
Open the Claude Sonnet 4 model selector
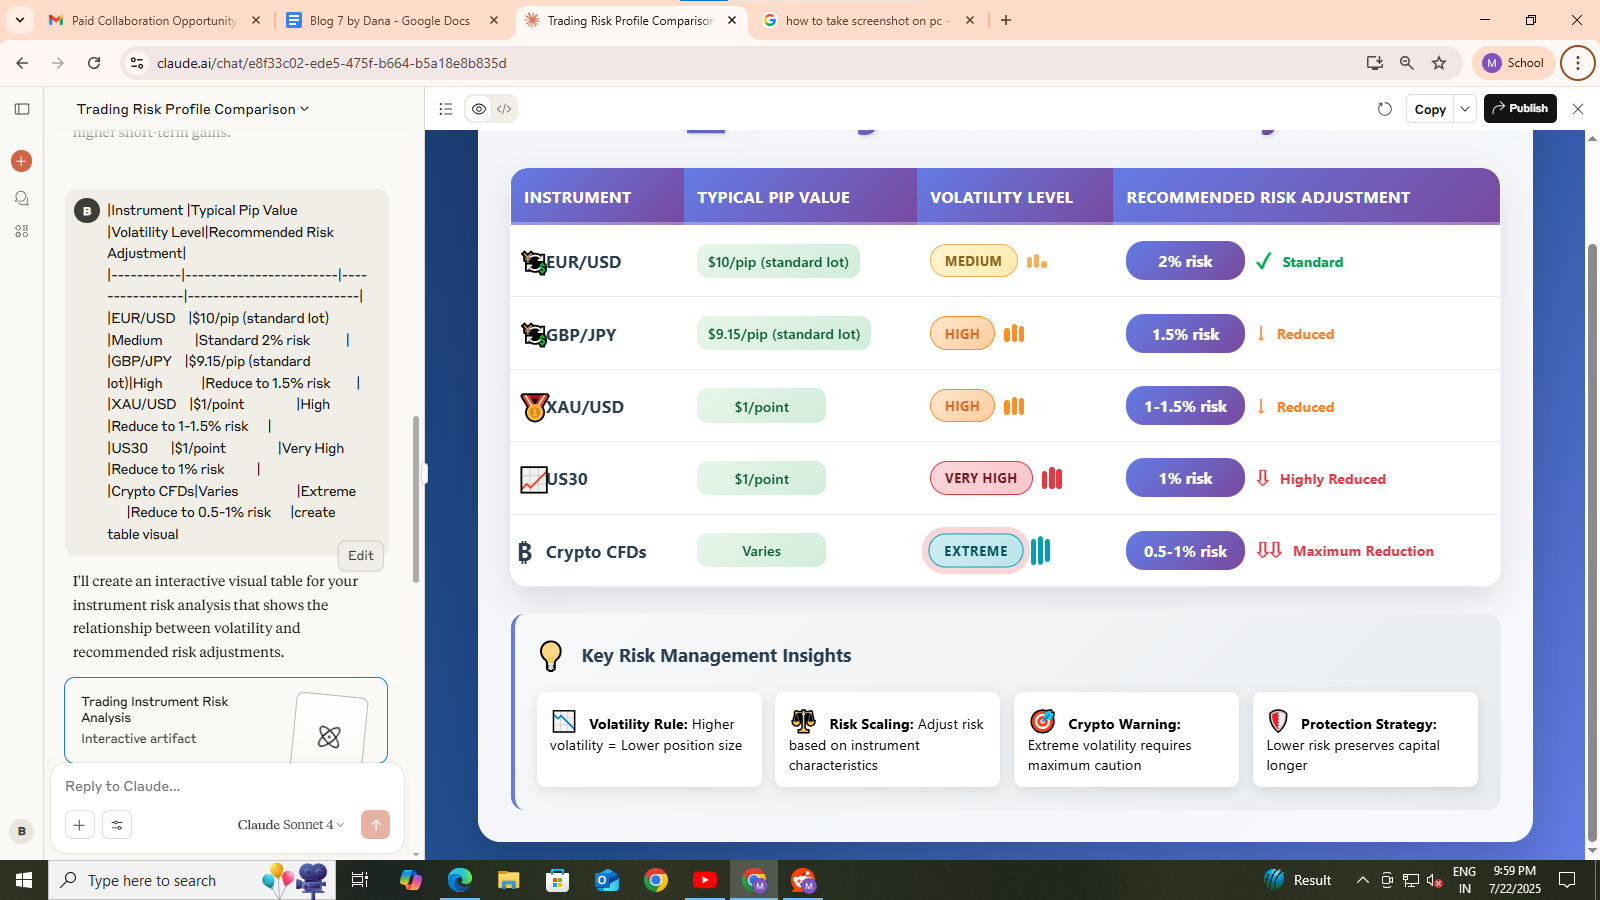click(x=290, y=825)
